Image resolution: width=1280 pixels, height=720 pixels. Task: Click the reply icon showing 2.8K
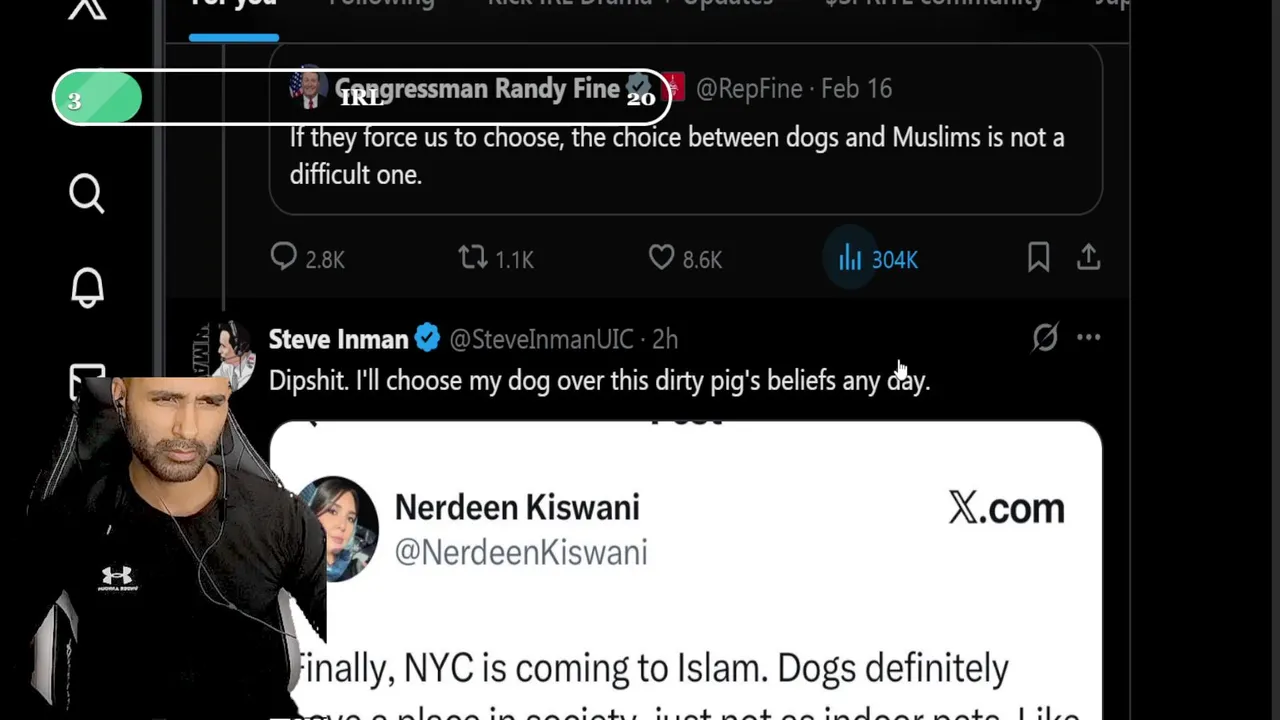pos(284,258)
